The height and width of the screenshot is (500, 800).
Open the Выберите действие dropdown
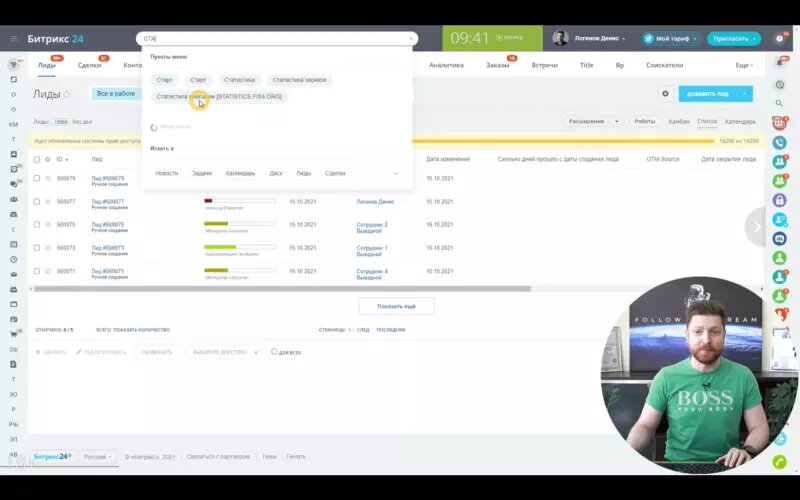pos(225,352)
